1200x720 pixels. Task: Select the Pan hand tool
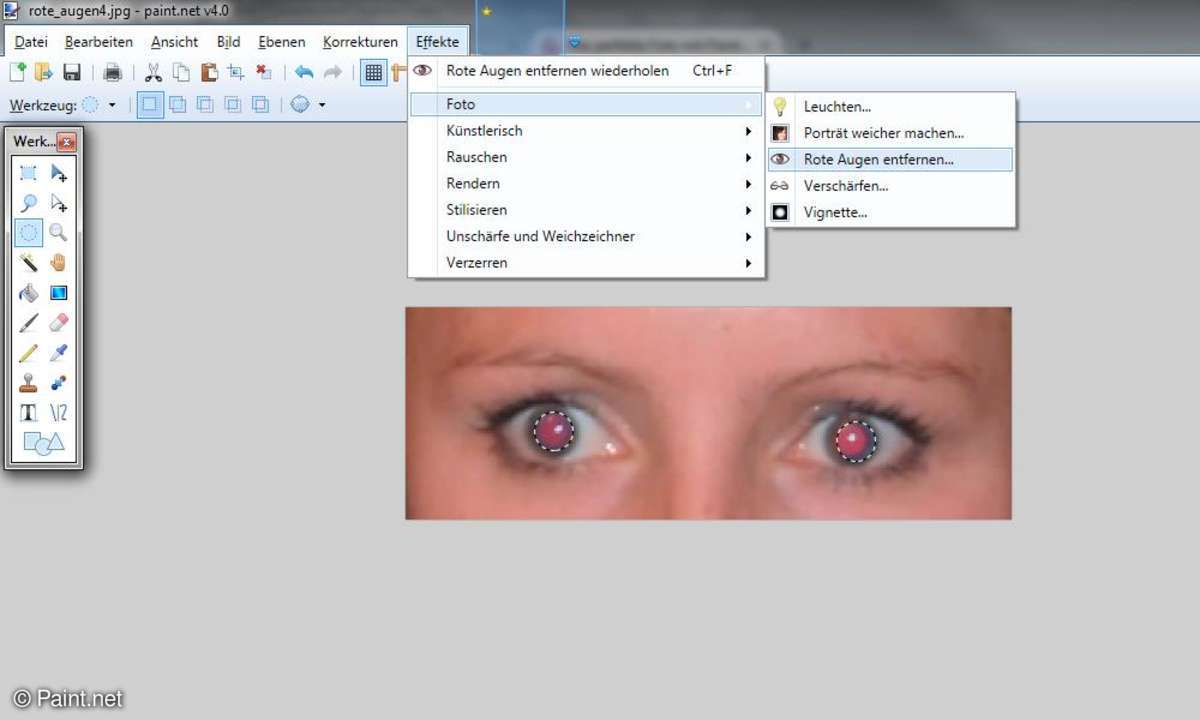pos(59,262)
